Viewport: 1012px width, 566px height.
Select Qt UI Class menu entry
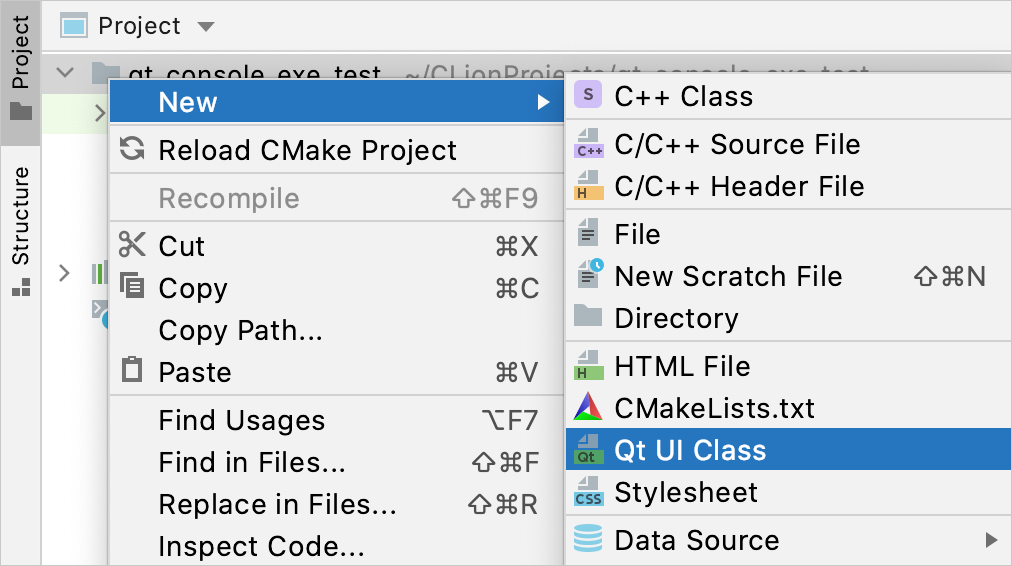coord(690,450)
